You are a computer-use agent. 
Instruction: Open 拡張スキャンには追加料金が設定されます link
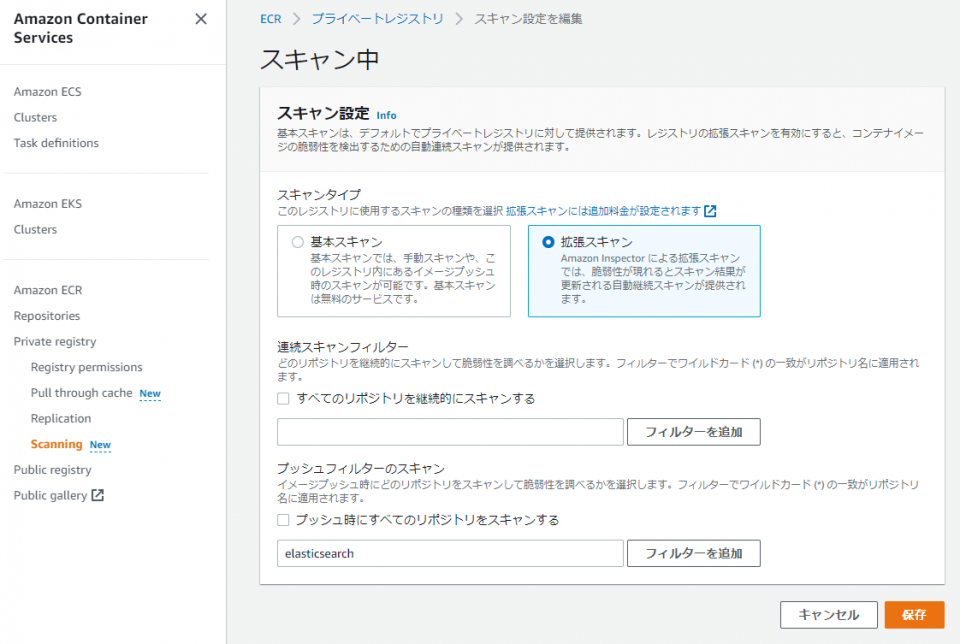pyautogui.click(x=603, y=211)
